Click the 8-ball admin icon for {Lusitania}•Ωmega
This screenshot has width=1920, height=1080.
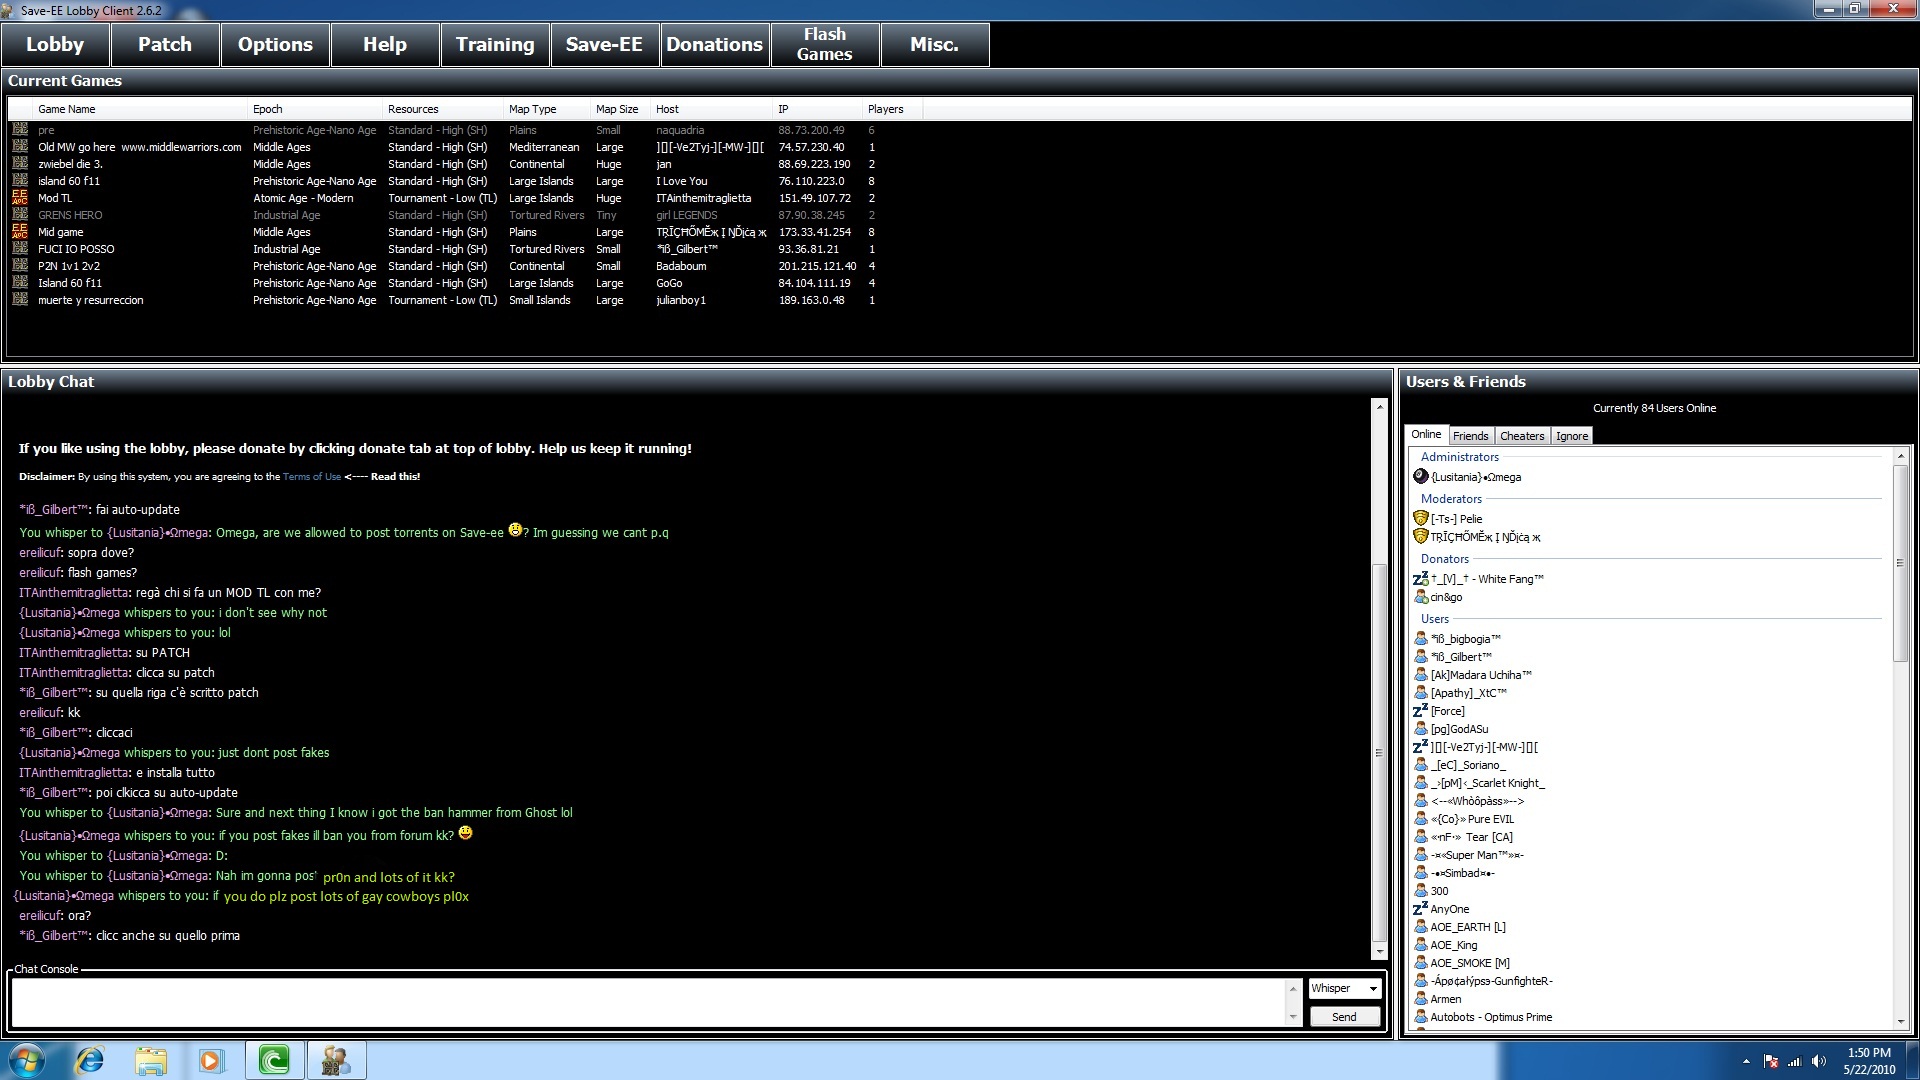(x=1420, y=477)
